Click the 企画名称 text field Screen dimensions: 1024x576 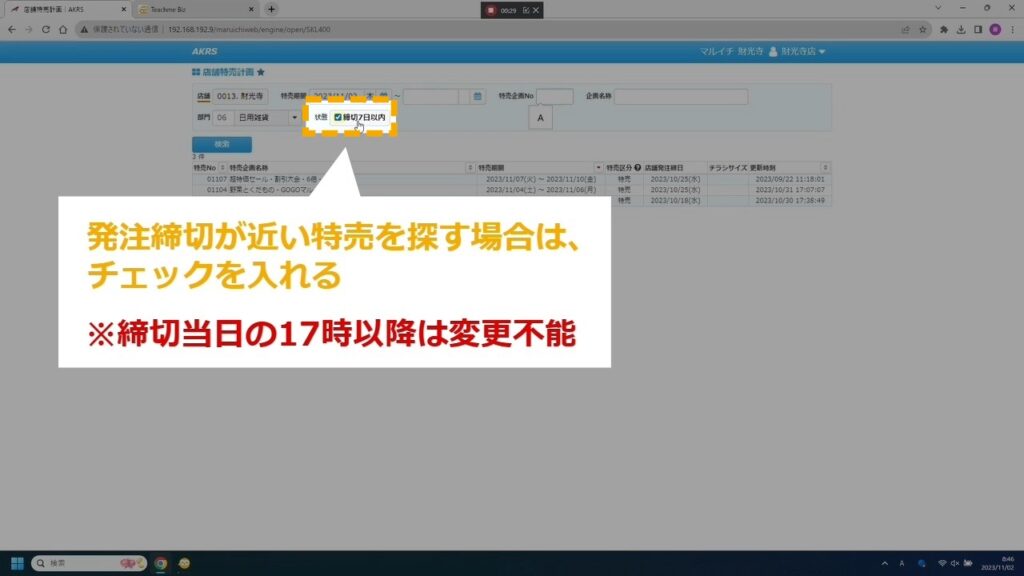tap(680, 97)
